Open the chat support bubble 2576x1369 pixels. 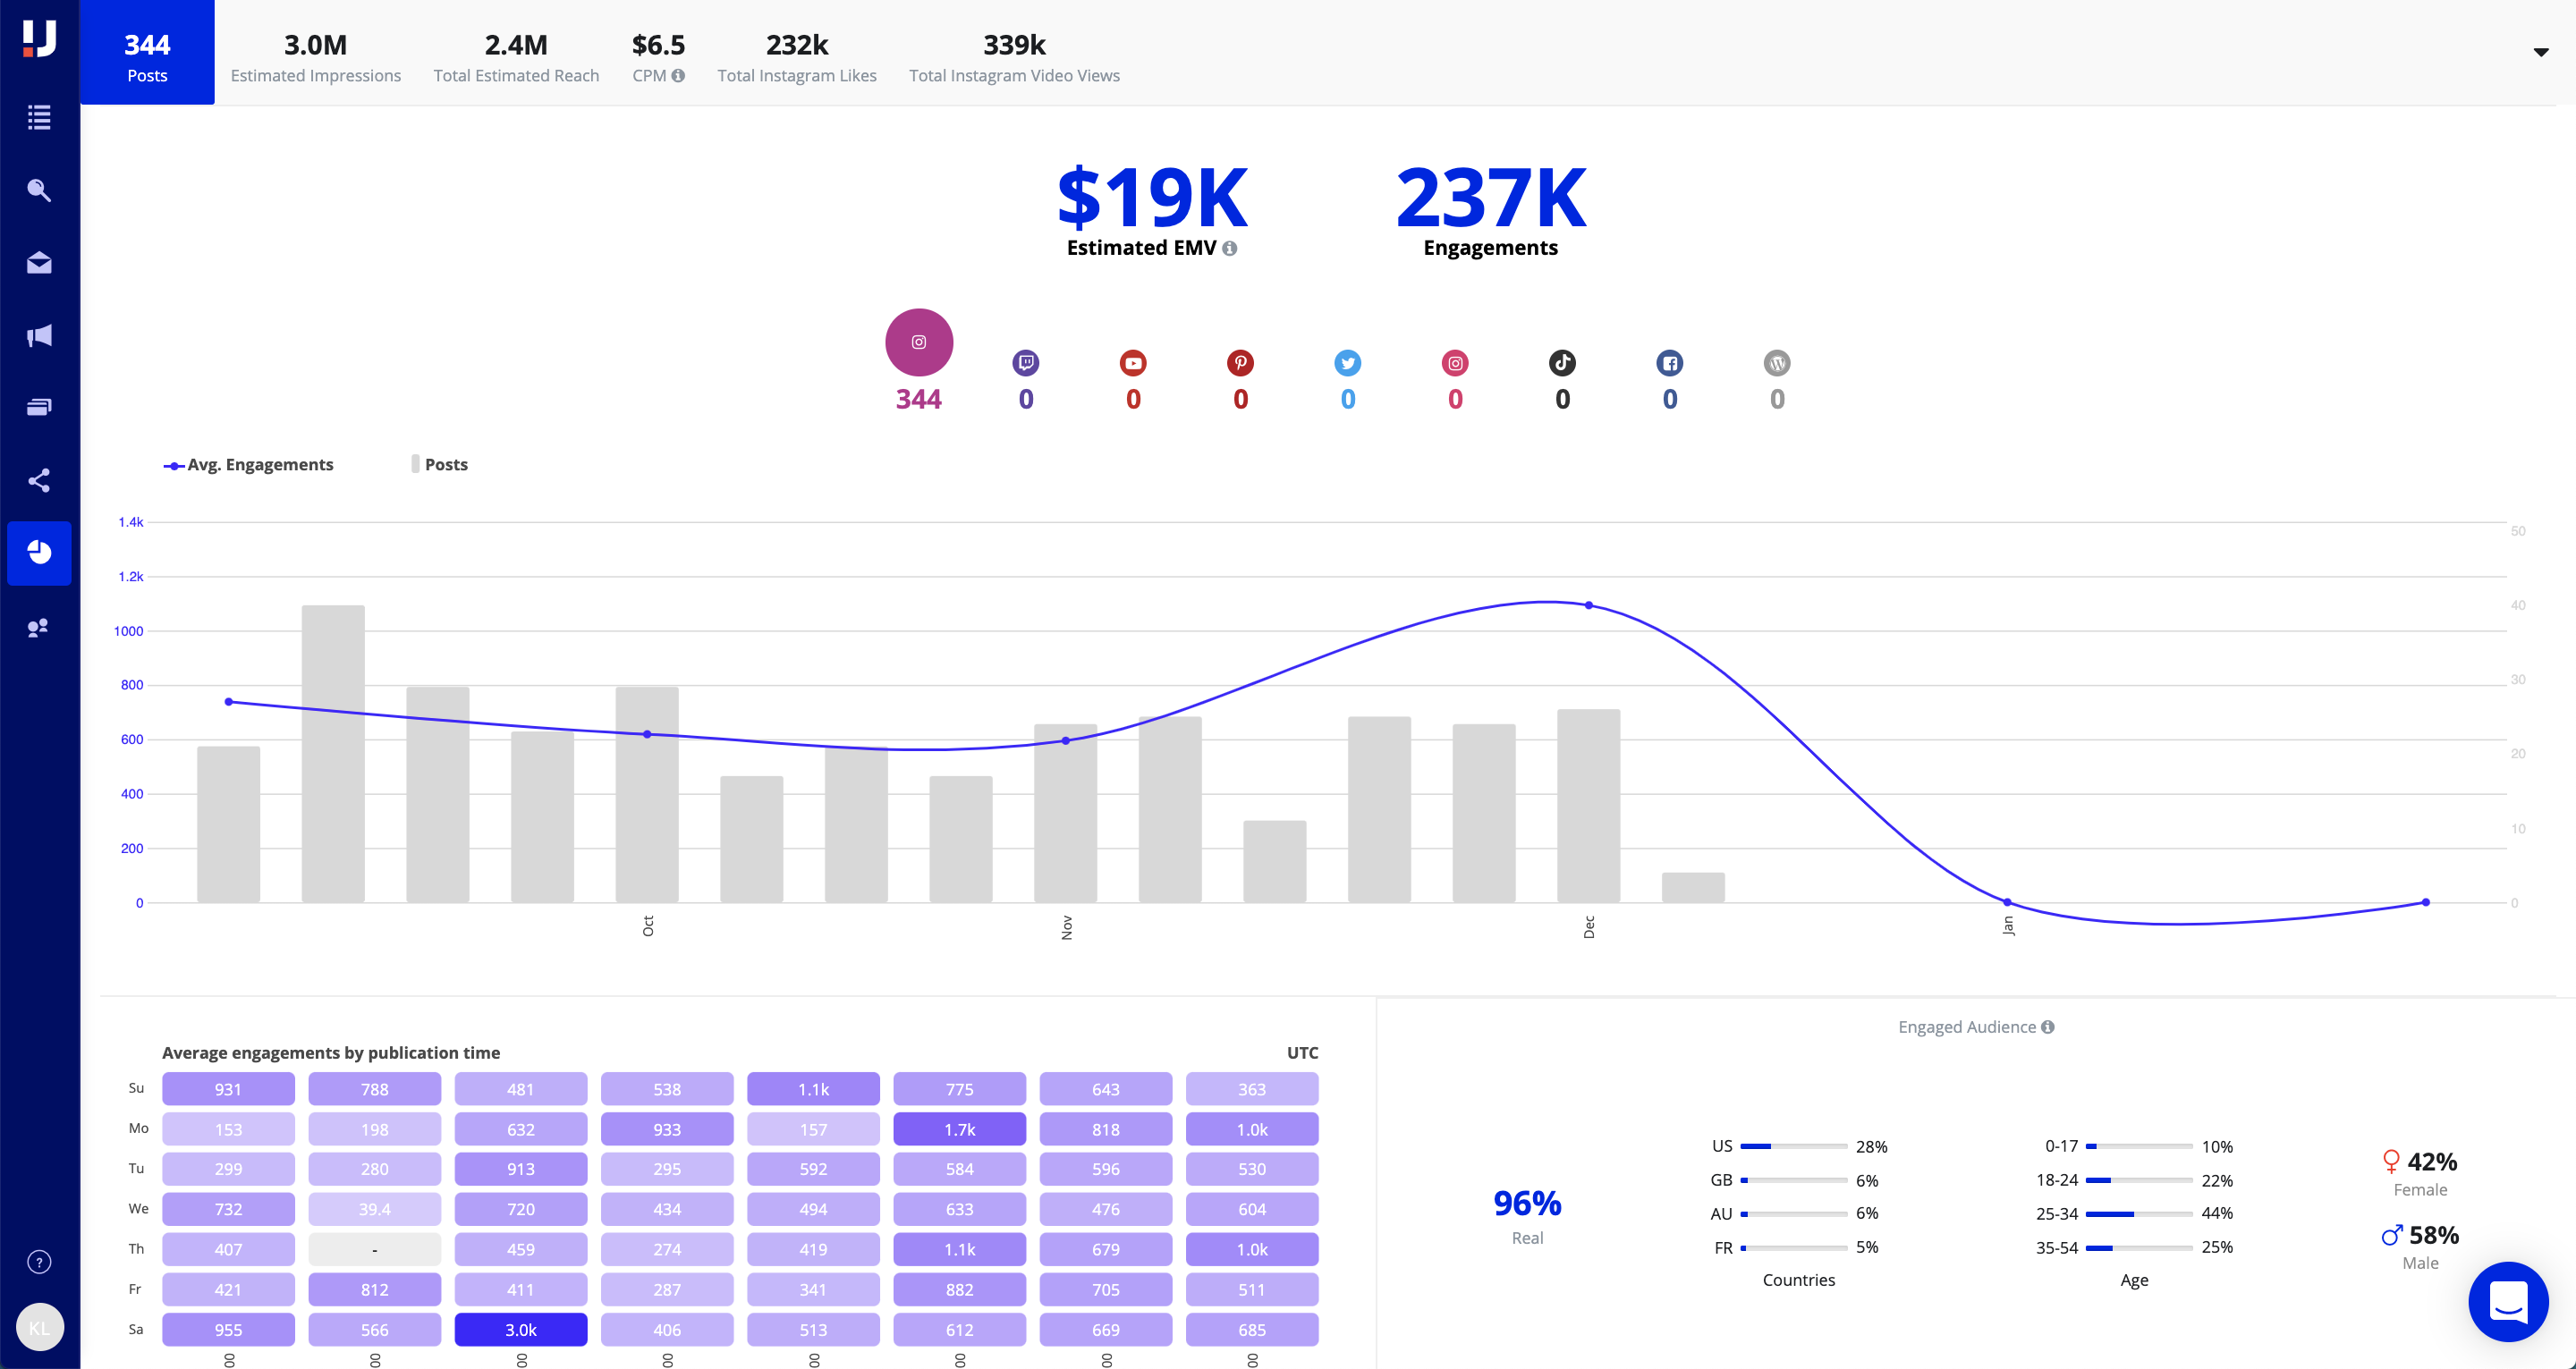2507,1301
